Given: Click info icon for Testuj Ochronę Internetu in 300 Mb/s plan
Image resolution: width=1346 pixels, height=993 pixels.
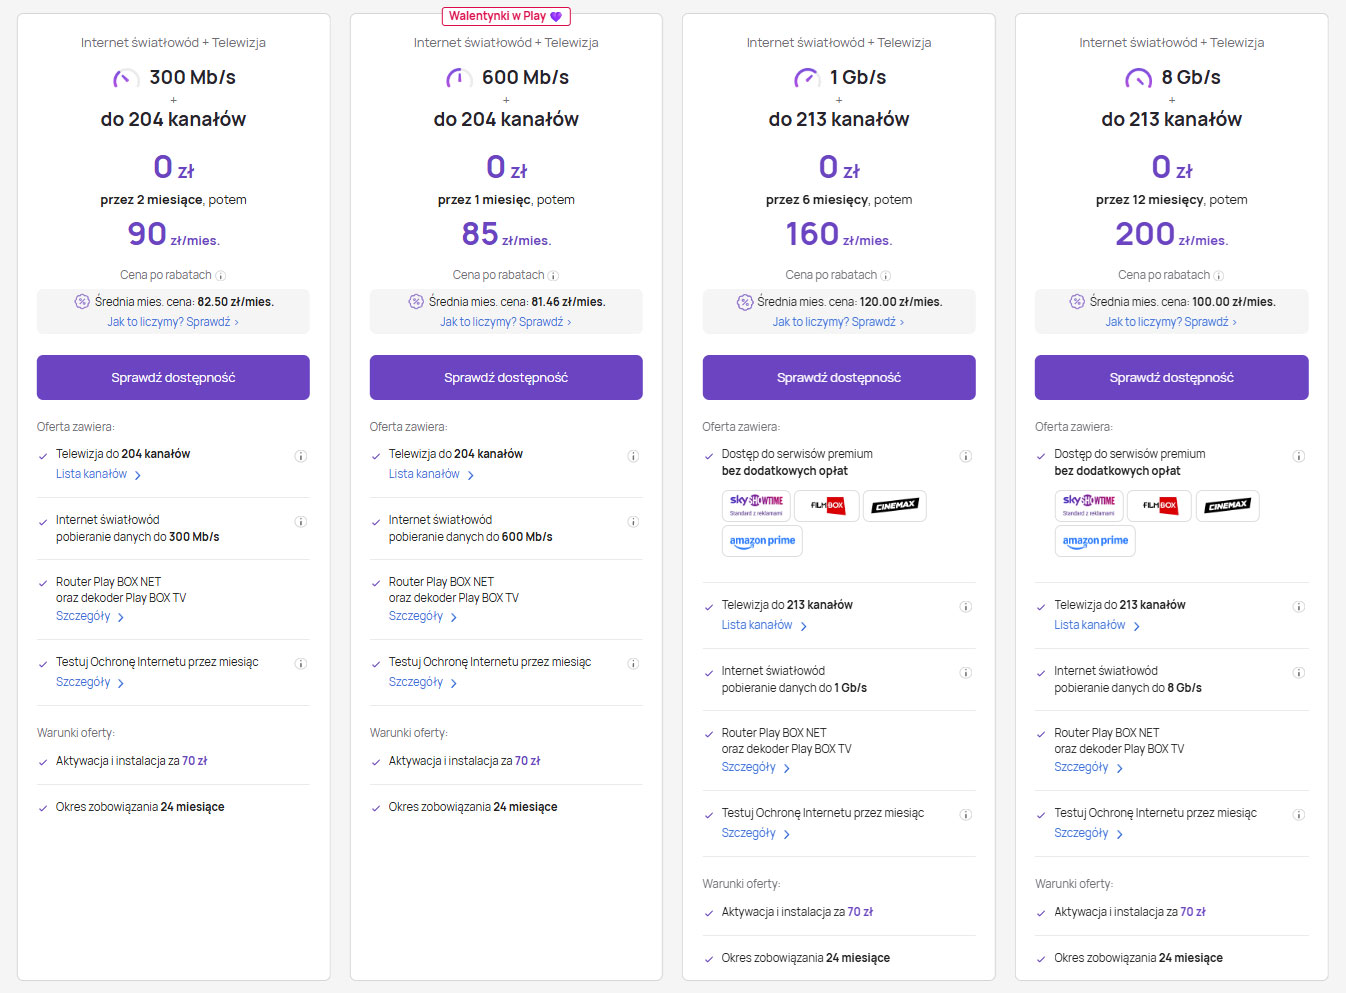Looking at the screenshot, I should pos(300,664).
